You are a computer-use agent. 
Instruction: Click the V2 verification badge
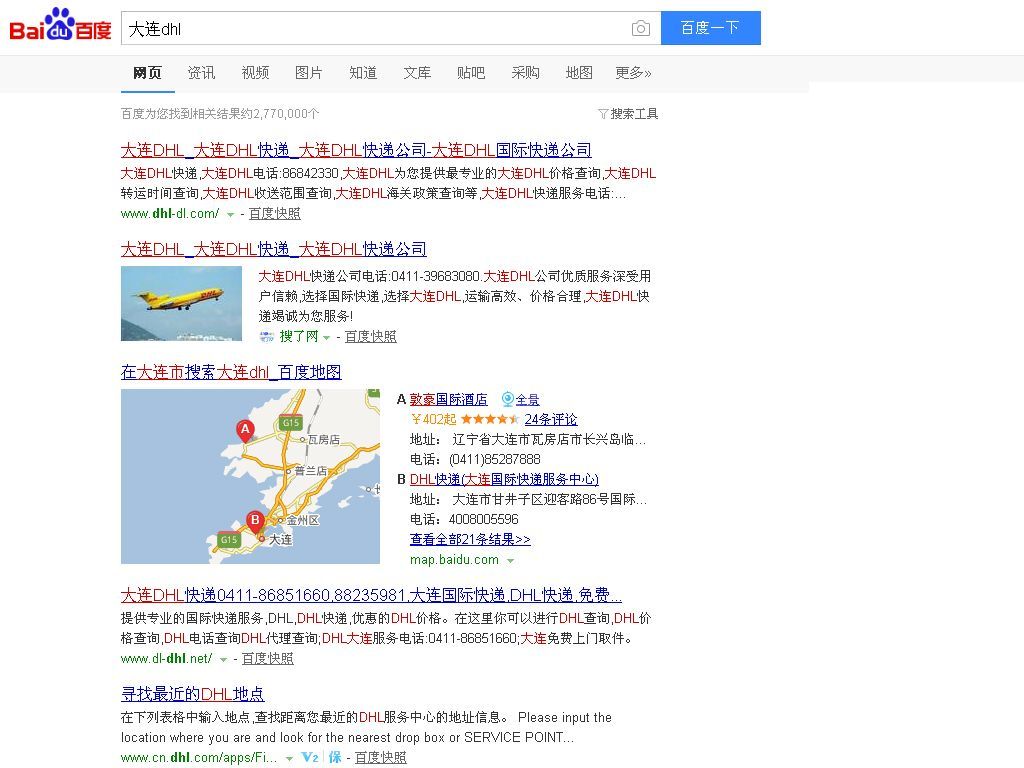[x=310, y=757]
